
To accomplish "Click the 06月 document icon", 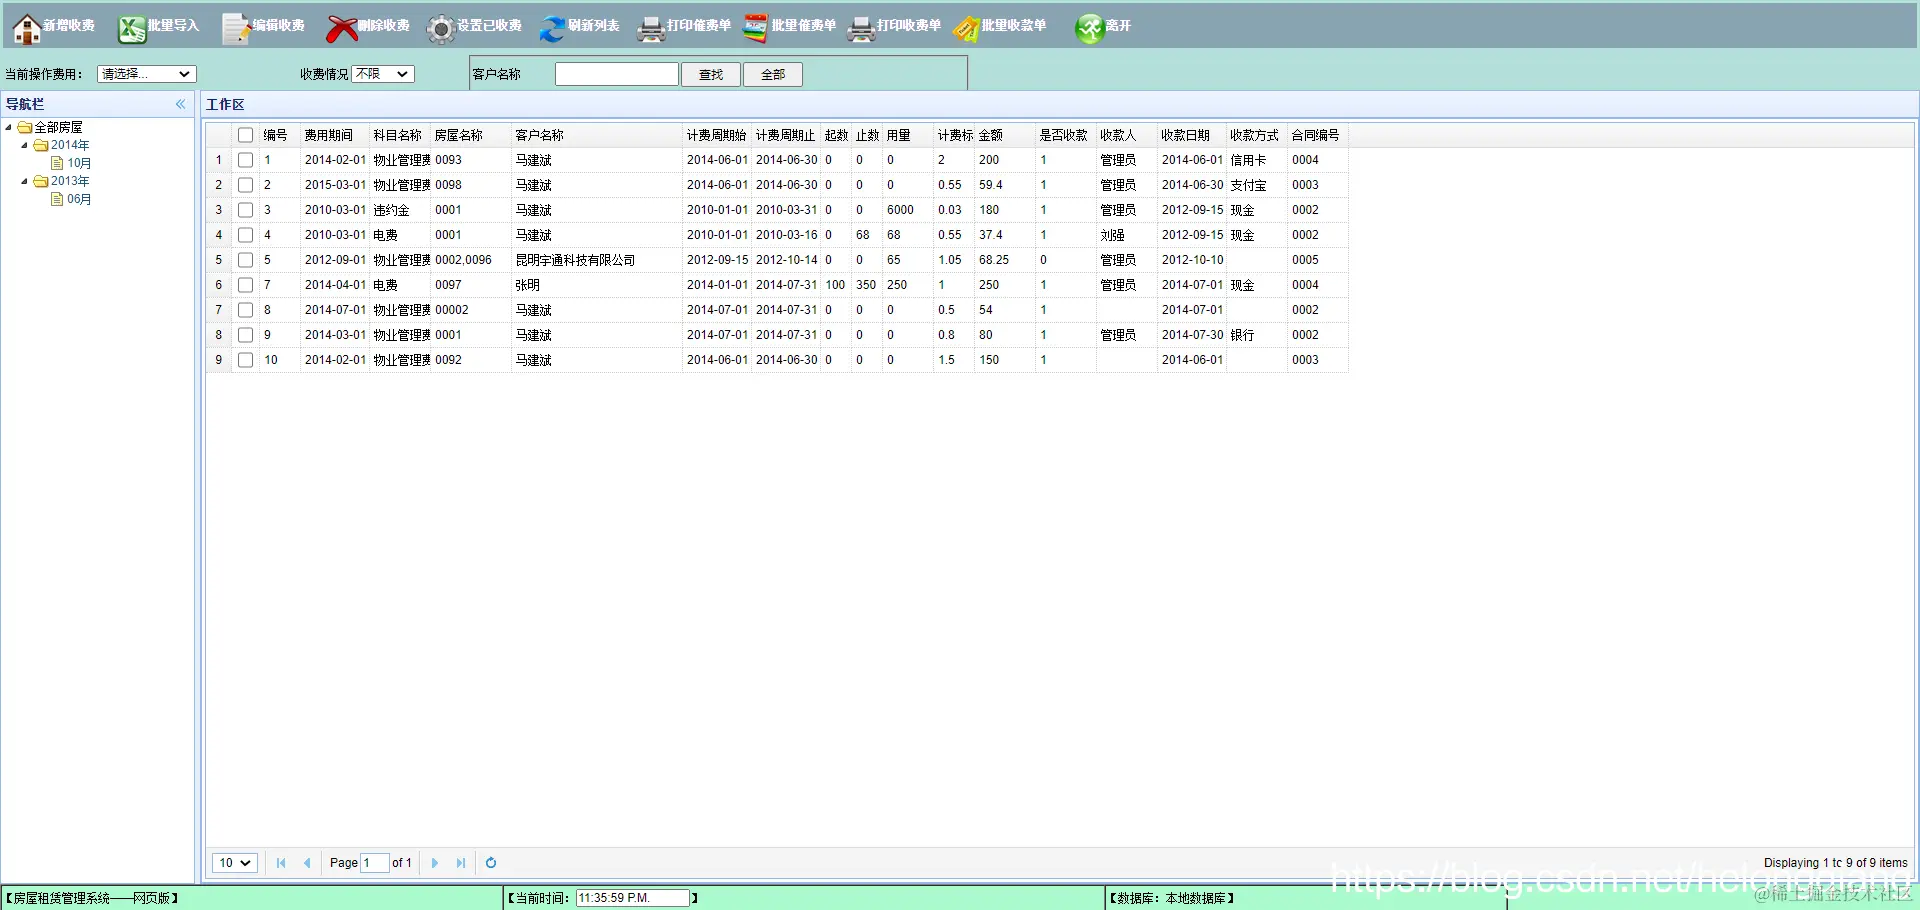I will point(57,200).
